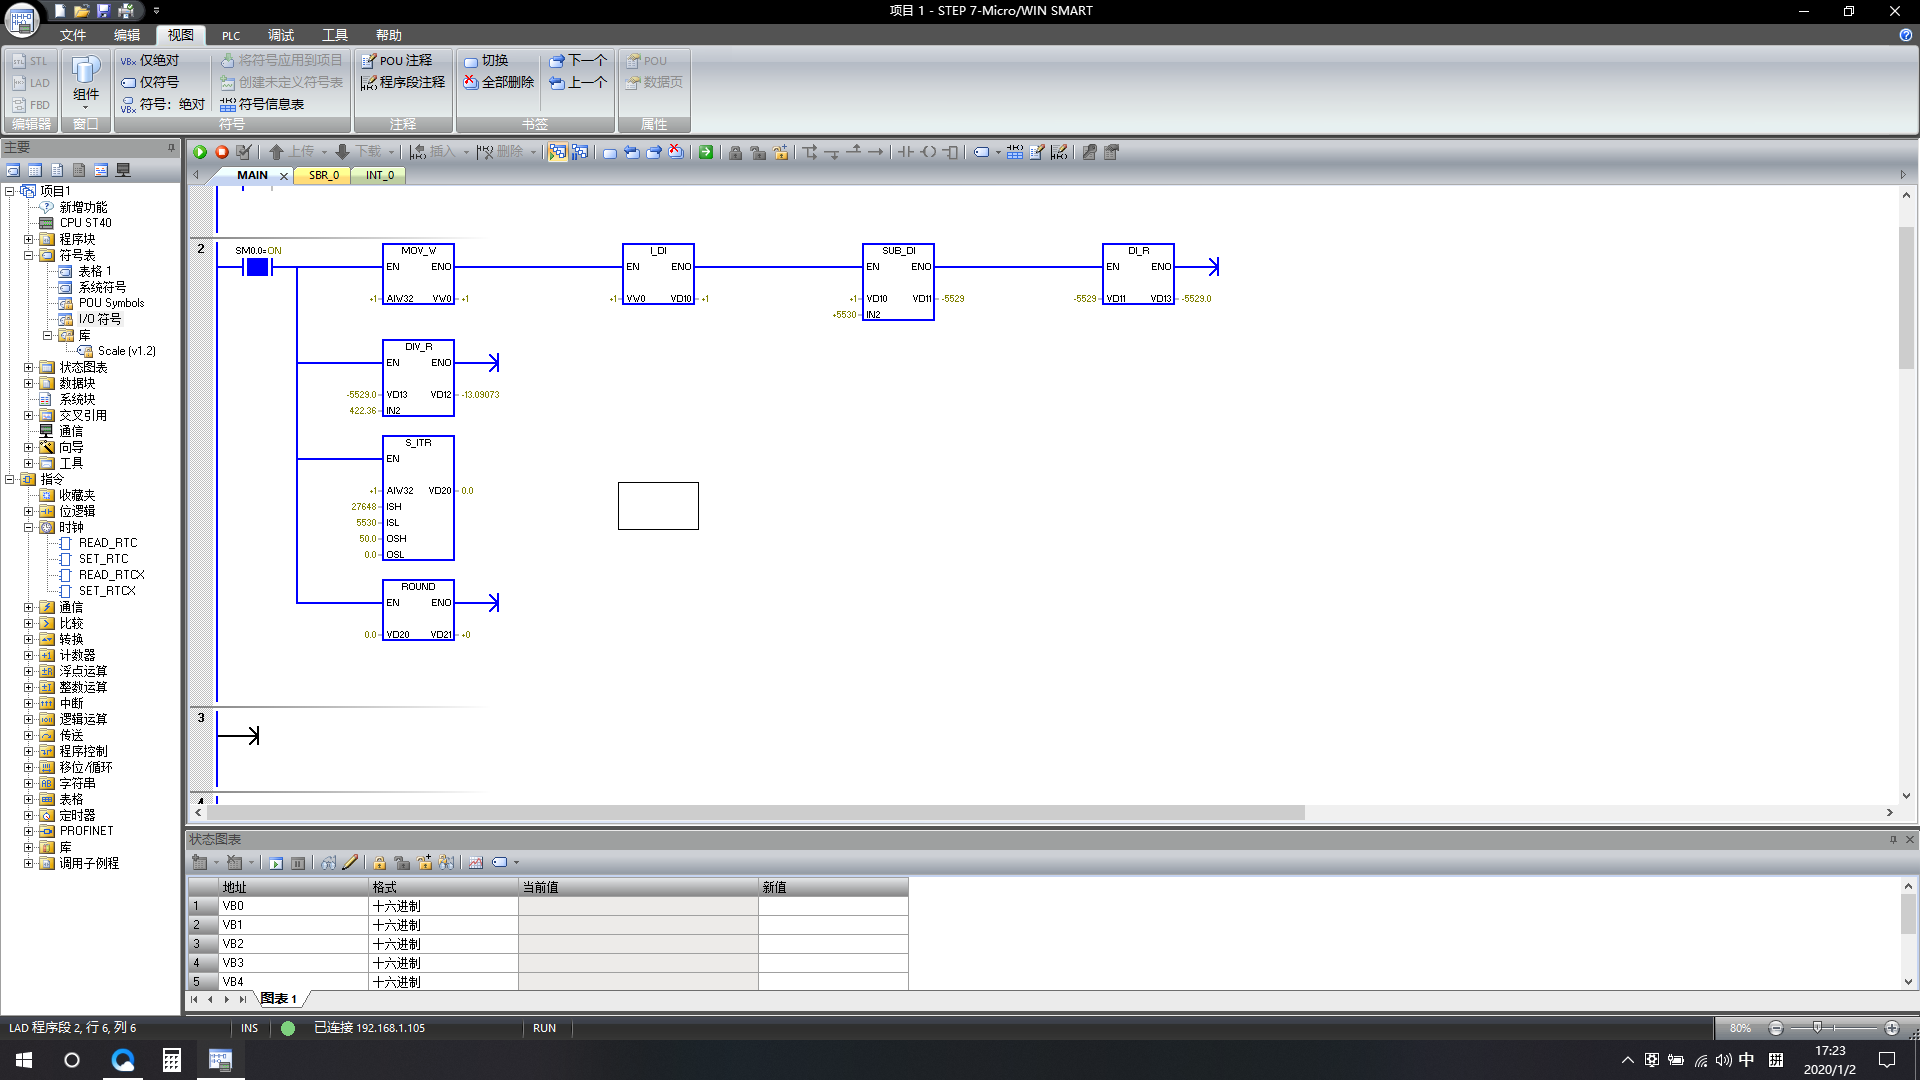Click the VB0 address cell
This screenshot has height=1080, width=1920.
click(x=292, y=906)
